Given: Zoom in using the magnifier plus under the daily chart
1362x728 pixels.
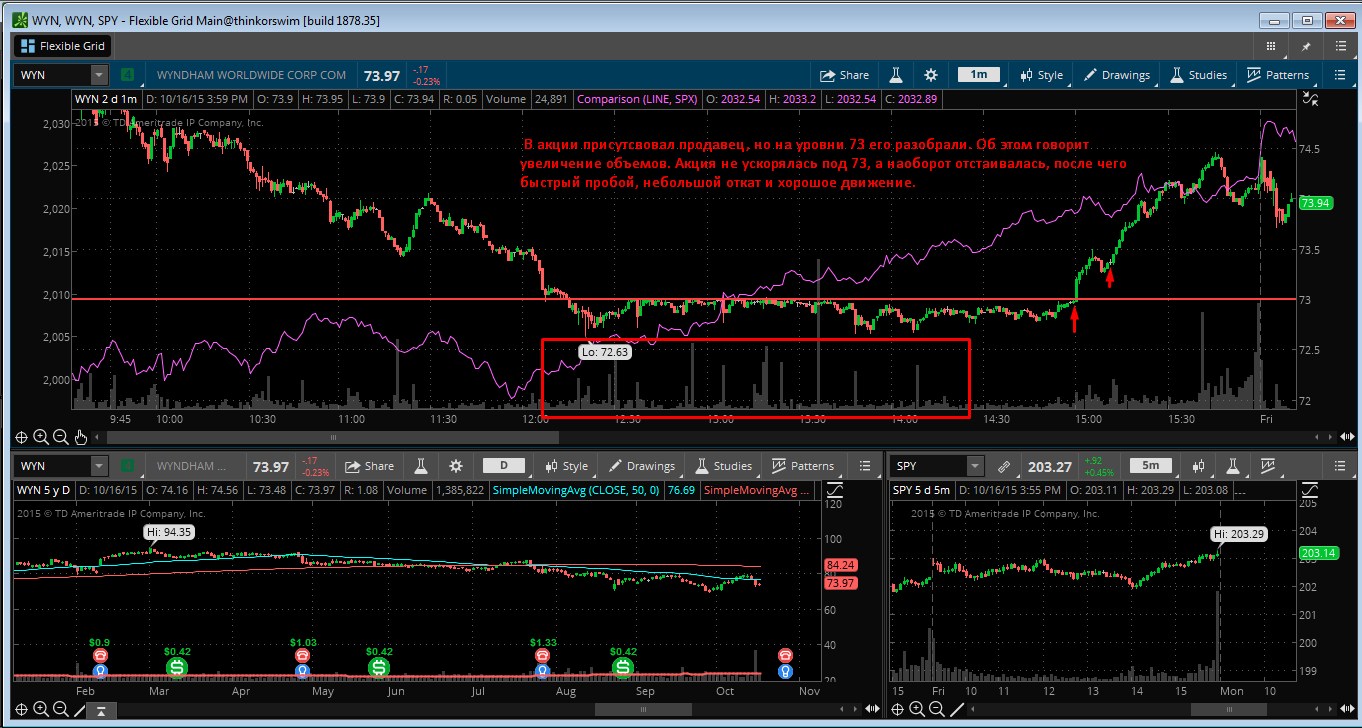Looking at the screenshot, I should [41, 709].
